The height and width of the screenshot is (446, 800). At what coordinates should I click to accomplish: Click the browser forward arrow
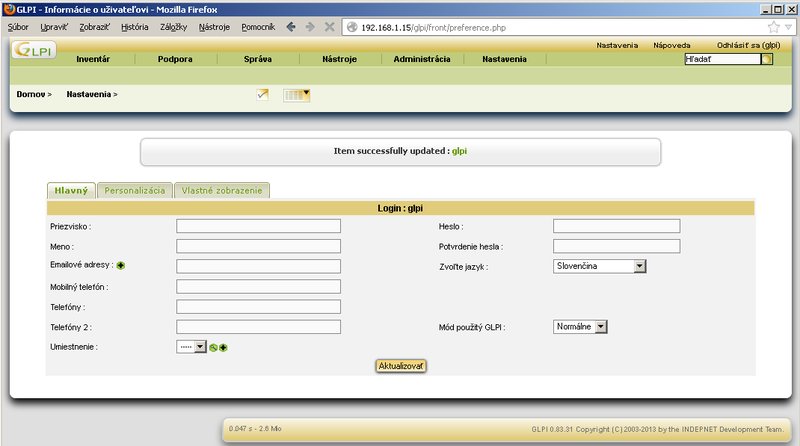tap(310, 26)
